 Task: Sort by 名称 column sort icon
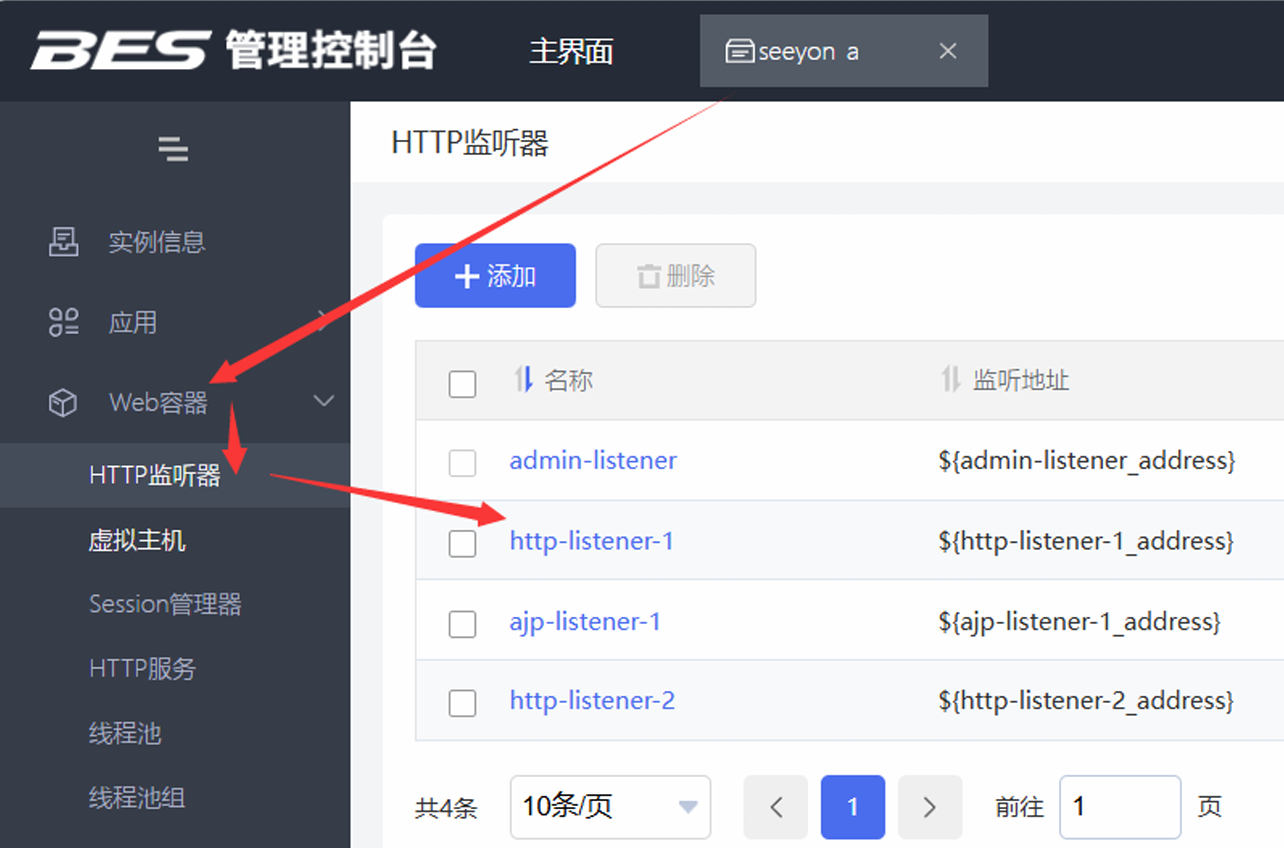(x=523, y=379)
